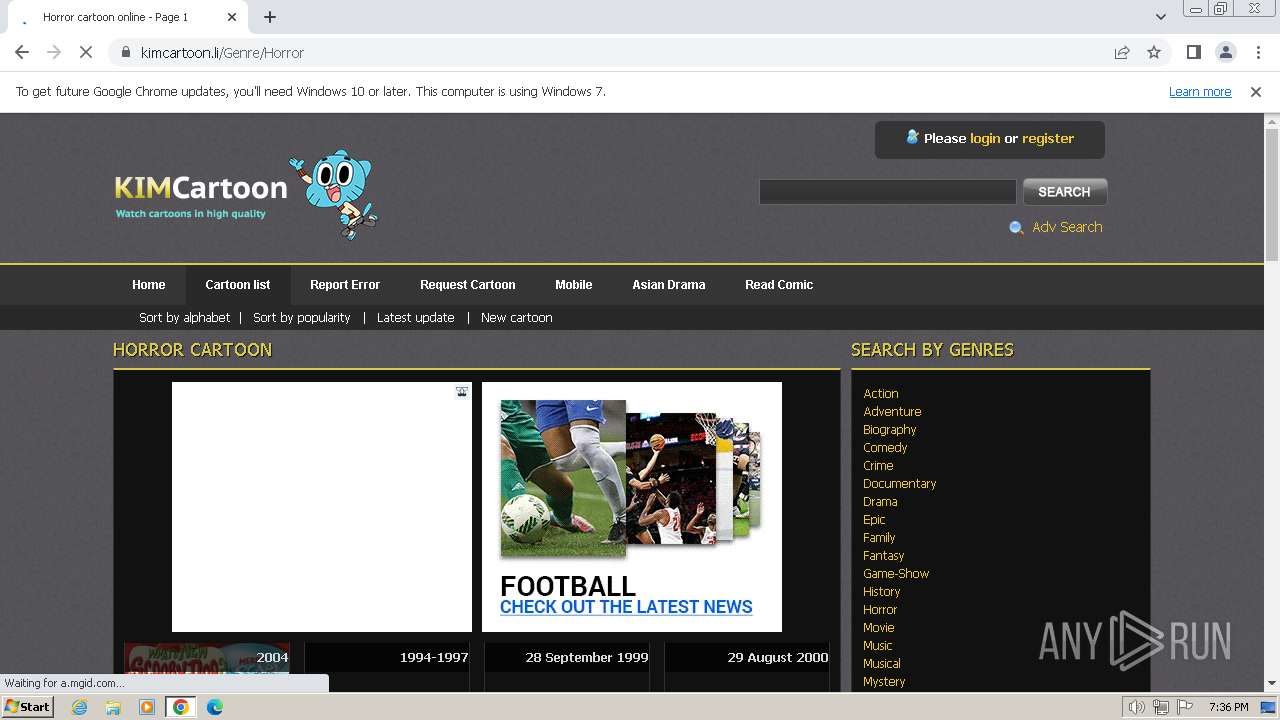
Task: Close the Horror cartoon tab
Action: pos(232,17)
